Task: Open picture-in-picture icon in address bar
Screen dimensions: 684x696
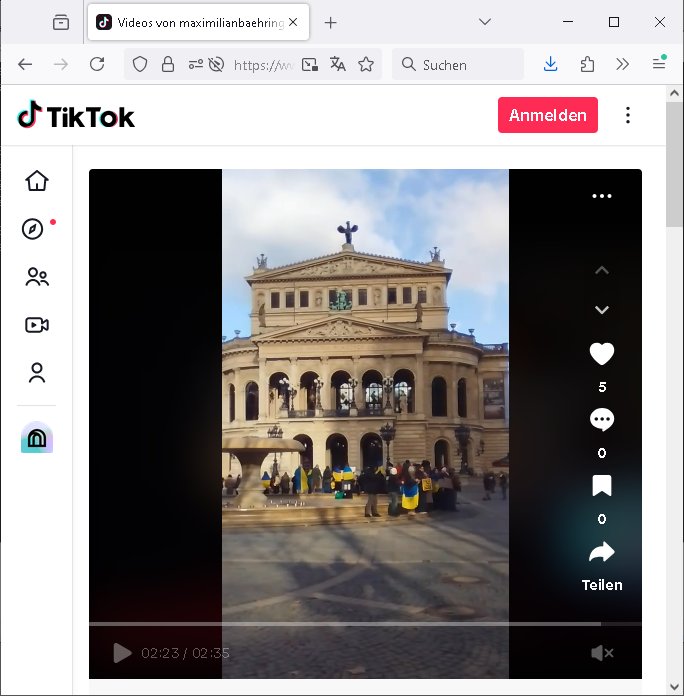Action: (310, 64)
